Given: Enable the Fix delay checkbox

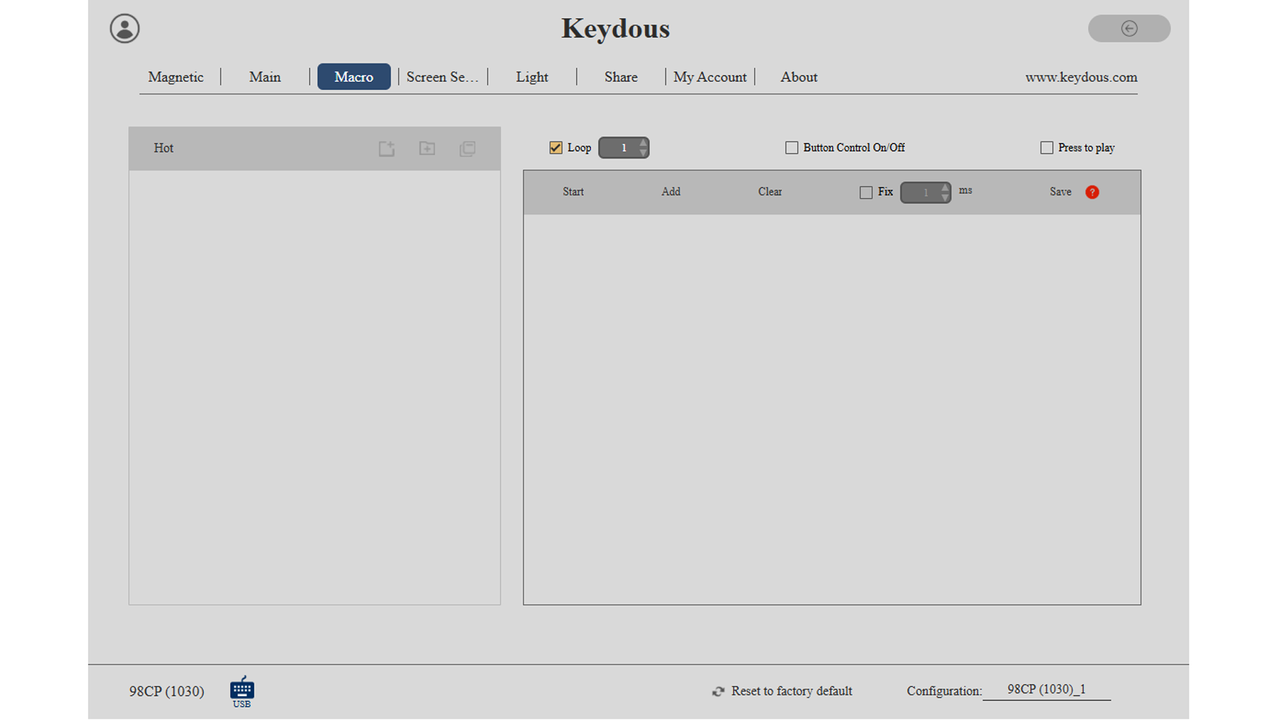Looking at the screenshot, I should [866, 192].
